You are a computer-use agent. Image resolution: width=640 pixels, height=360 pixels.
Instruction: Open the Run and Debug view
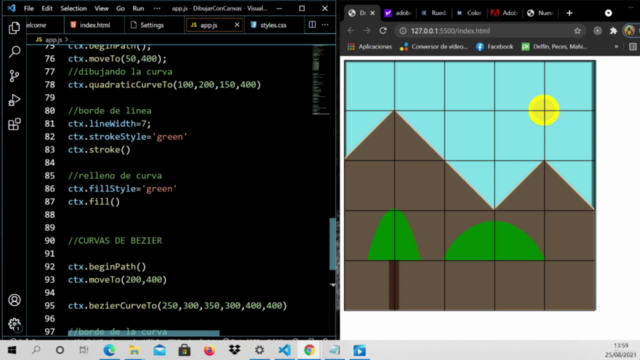coord(14,100)
